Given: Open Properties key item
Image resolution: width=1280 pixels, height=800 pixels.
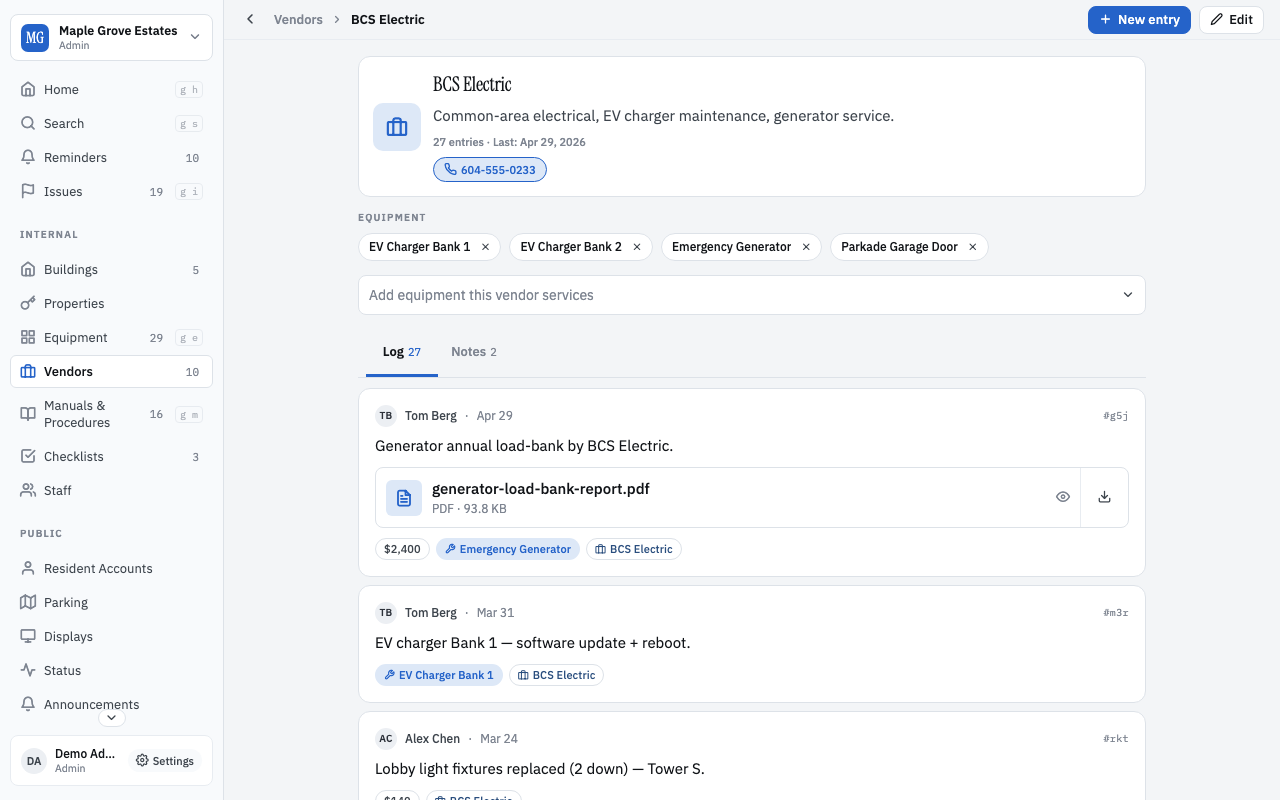Looking at the screenshot, I should pyautogui.click(x=111, y=303).
